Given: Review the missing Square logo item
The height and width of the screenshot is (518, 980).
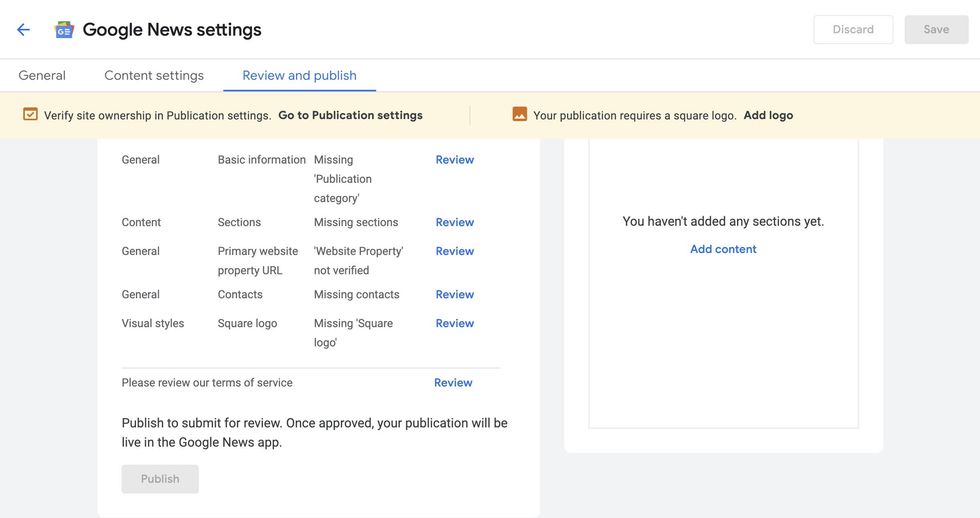Looking at the screenshot, I should pyautogui.click(x=454, y=323).
